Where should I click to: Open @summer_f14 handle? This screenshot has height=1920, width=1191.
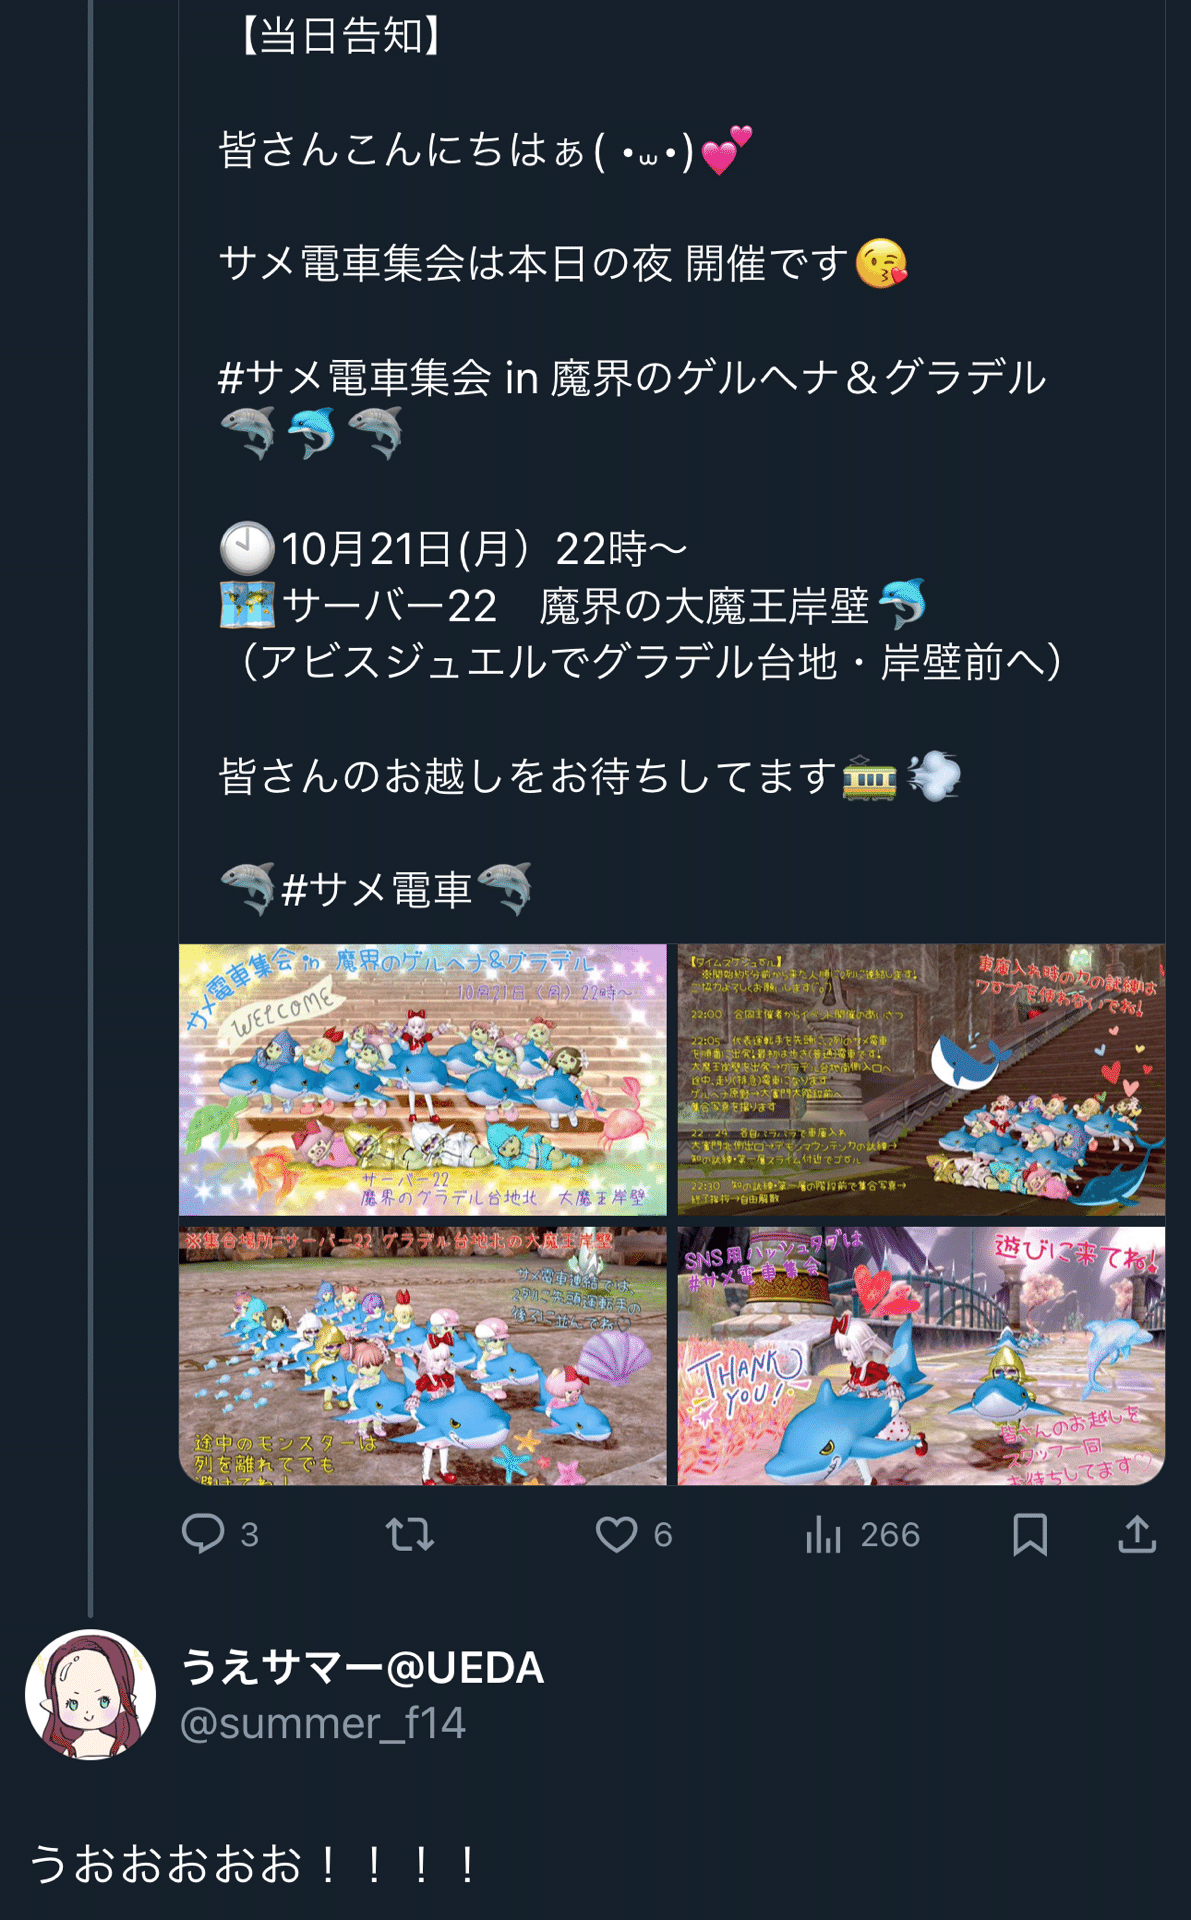pyautogui.click(x=323, y=1723)
